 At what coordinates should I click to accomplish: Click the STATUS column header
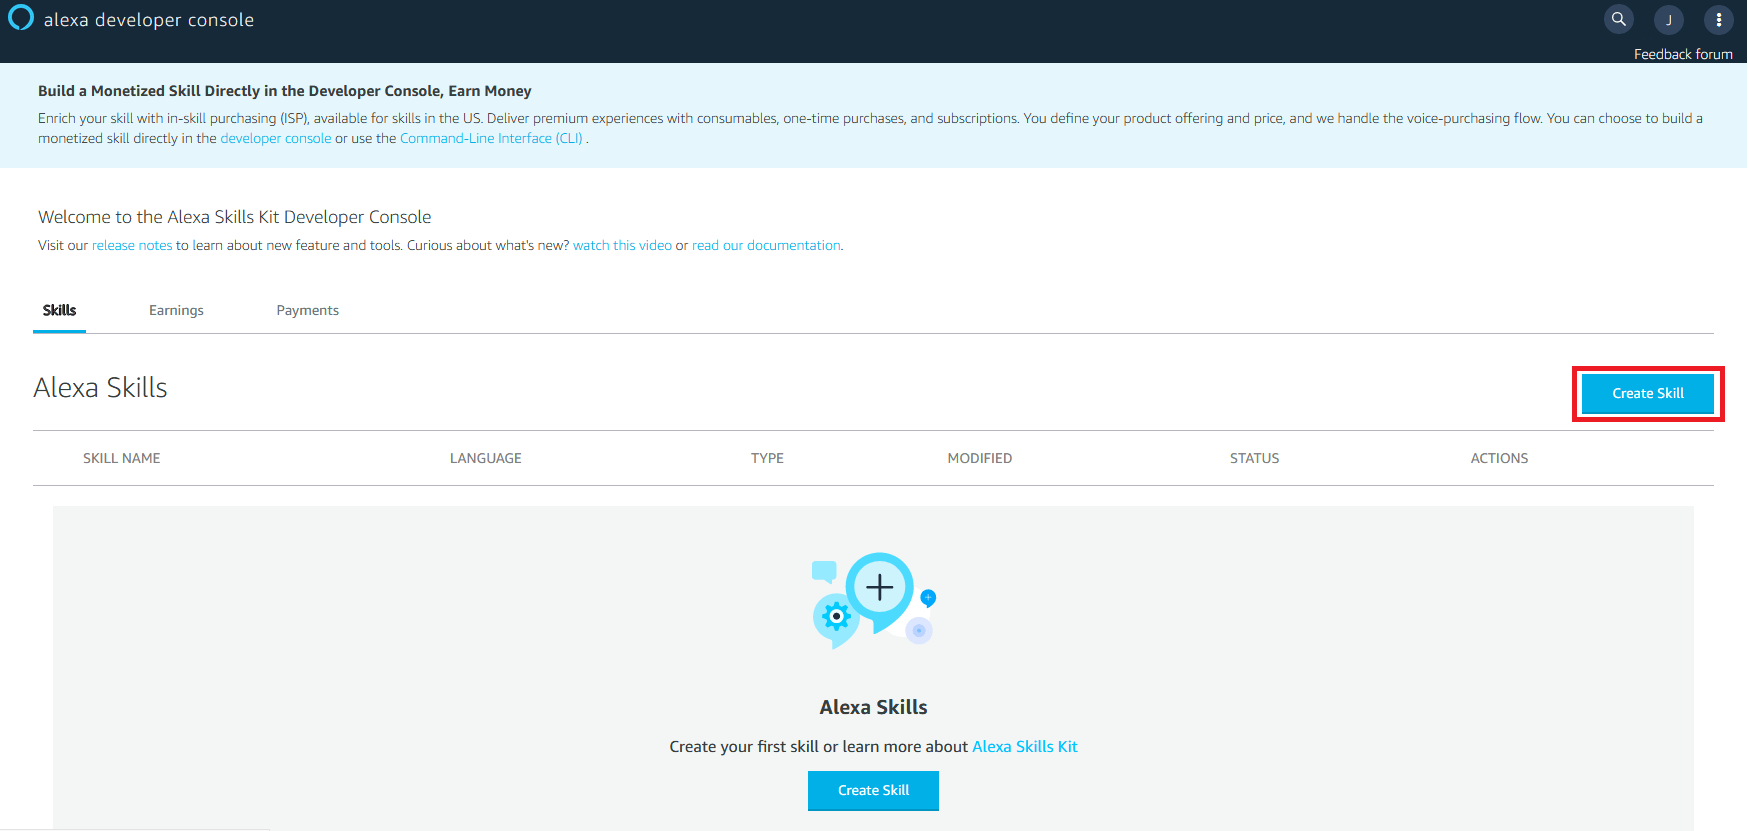(1255, 458)
